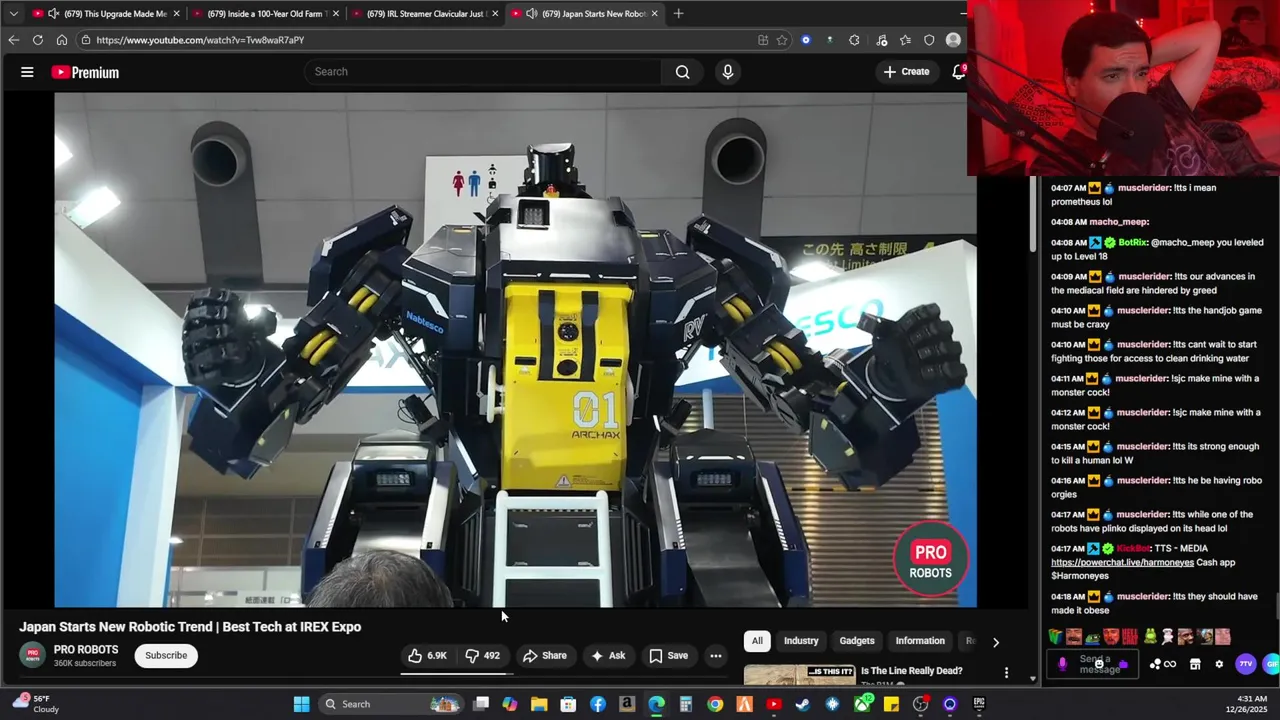Open File Explorer from the taskbar

tap(539, 704)
